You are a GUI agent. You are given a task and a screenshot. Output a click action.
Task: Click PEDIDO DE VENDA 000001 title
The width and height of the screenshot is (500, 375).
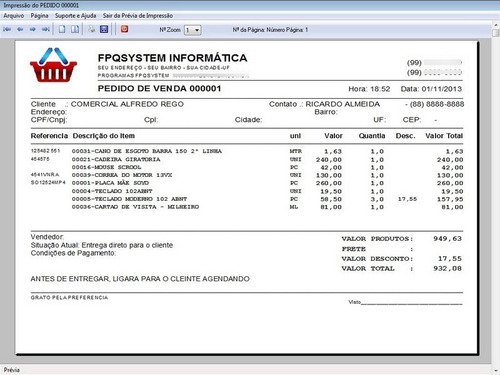pyautogui.click(x=159, y=89)
